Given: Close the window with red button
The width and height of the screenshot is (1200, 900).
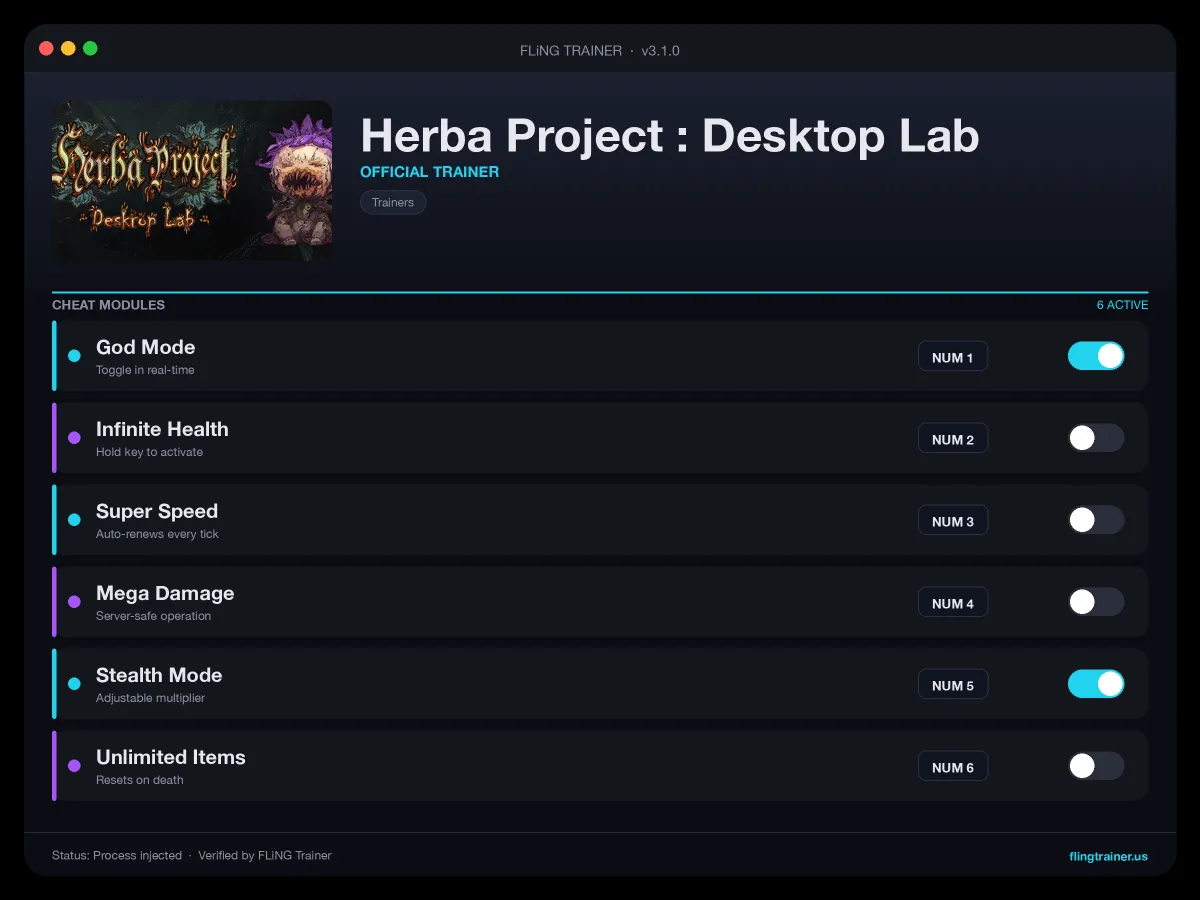Looking at the screenshot, I should coord(46,48).
